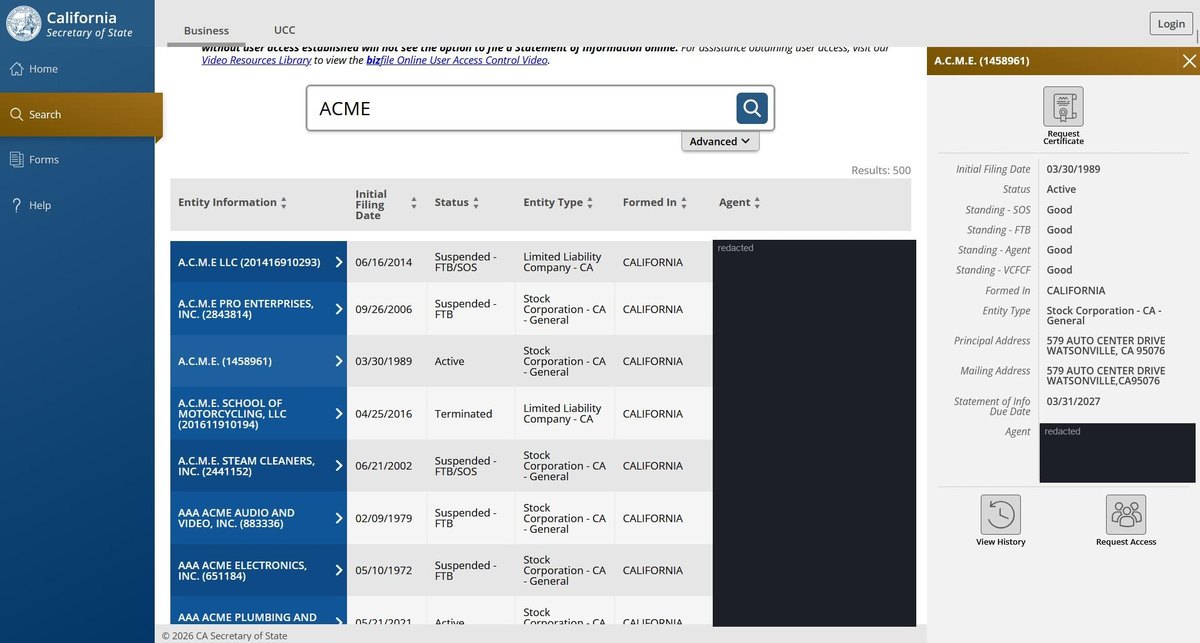Viewport: 1200px width, 643px height.
Task: Expand A.C.M.E. SCHOOL OF MOTORCYCLING row chevron
Action: pyautogui.click(x=338, y=413)
